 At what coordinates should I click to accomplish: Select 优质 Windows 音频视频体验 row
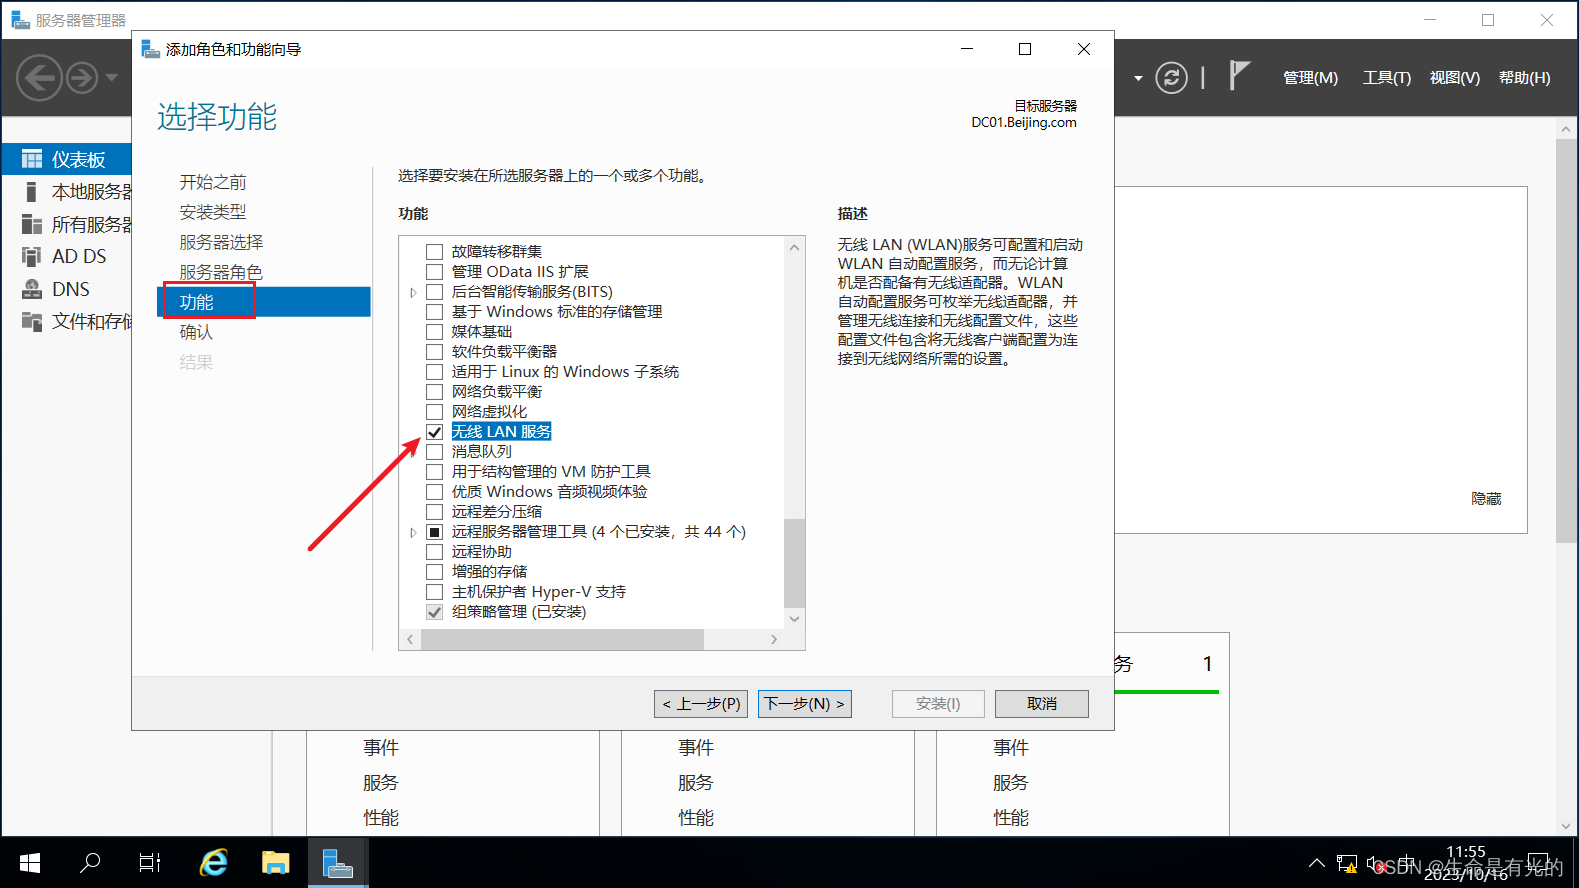(x=549, y=492)
